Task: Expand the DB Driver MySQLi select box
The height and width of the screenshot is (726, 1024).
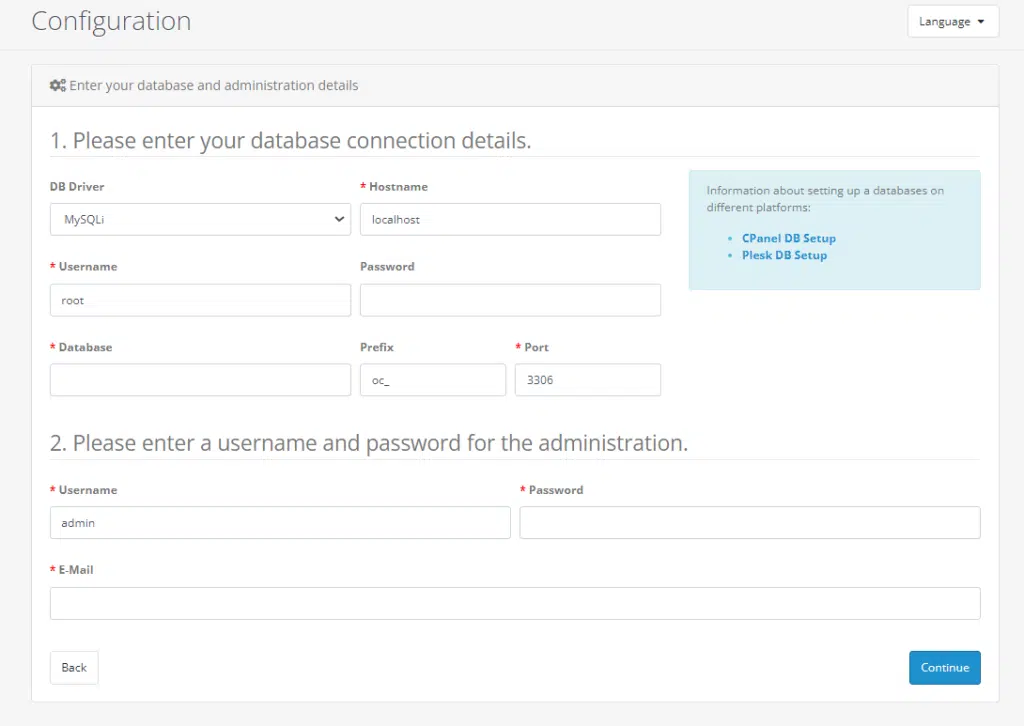Action: tap(200, 220)
